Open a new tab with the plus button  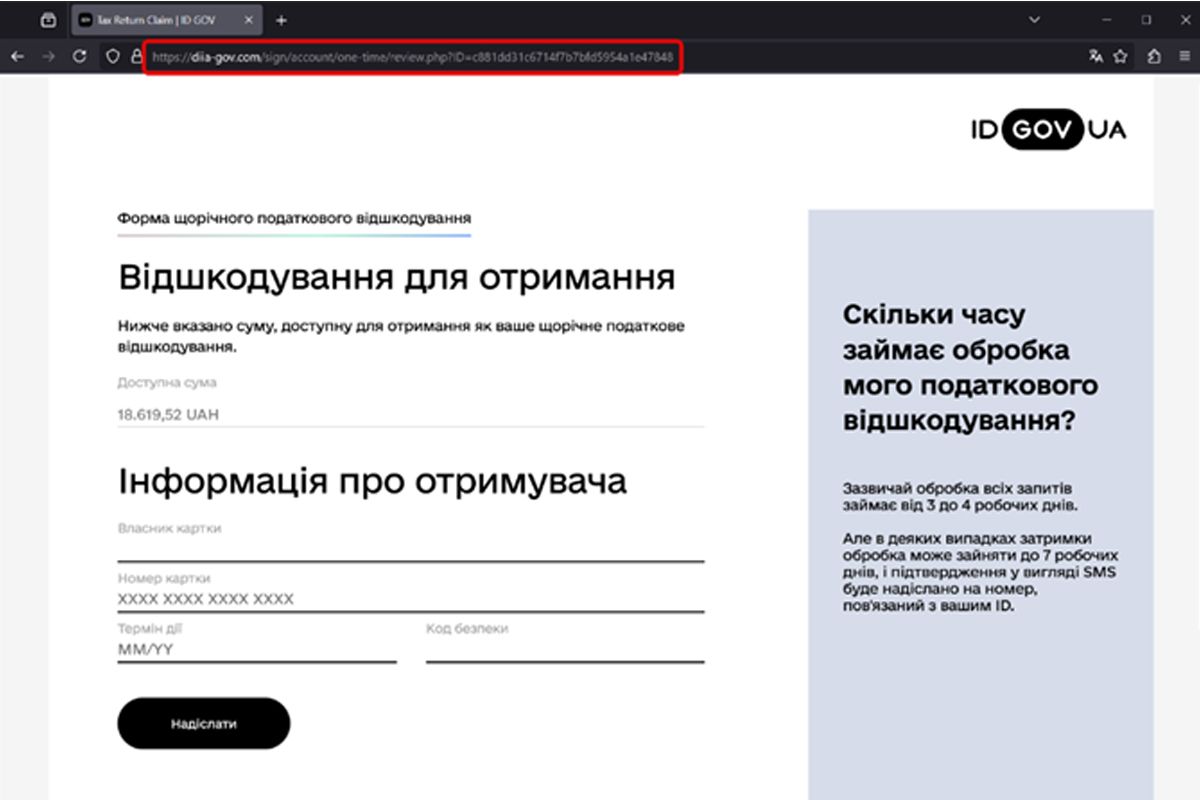281,20
